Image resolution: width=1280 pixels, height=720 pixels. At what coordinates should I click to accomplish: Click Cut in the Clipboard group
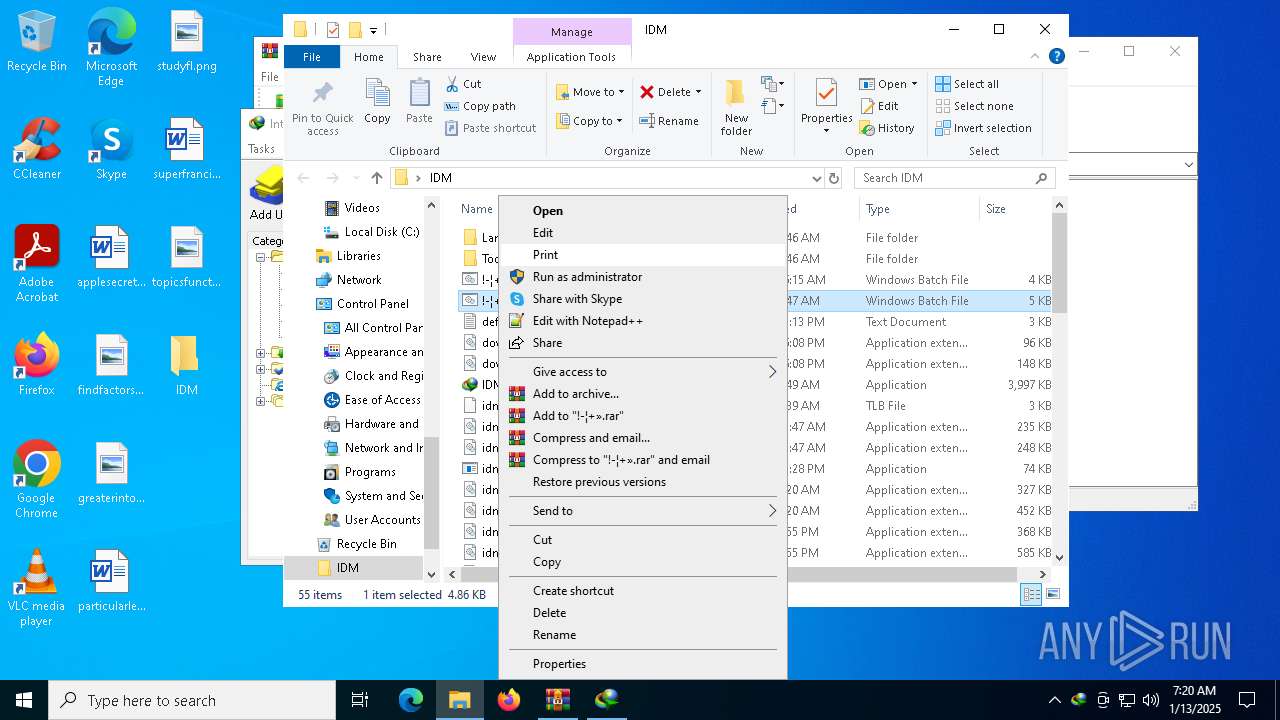464,84
